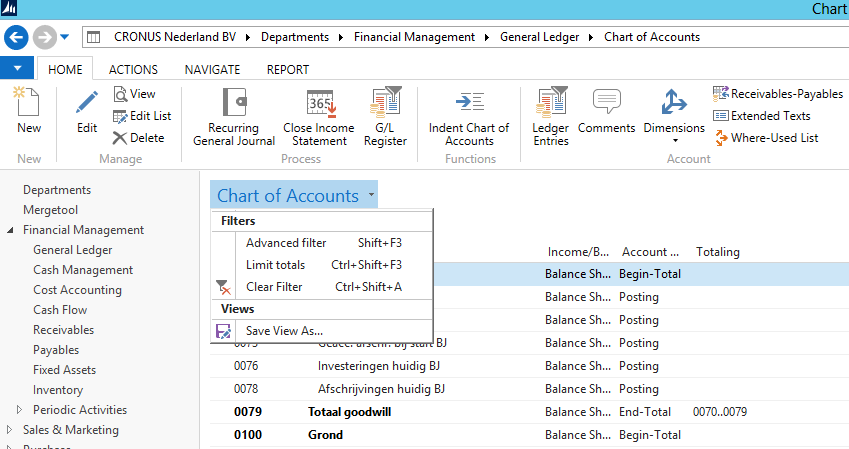Image resolution: width=849 pixels, height=449 pixels.
Task: Navigate back with the back arrow
Action: pyautogui.click(x=17, y=37)
